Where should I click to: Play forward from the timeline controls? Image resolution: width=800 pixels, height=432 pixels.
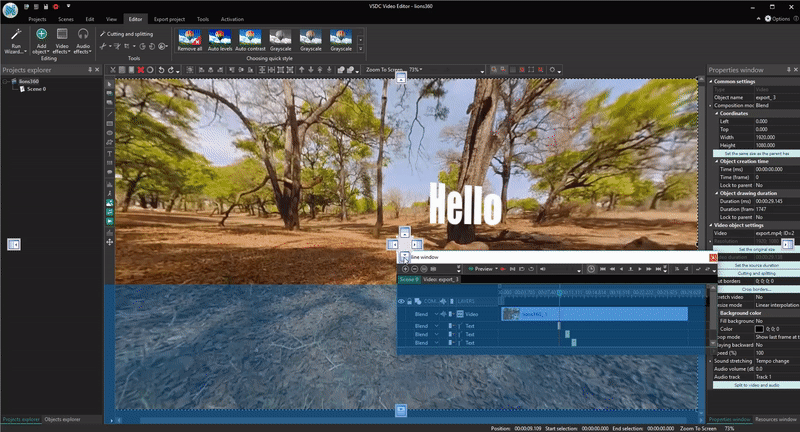coord(640,269)
